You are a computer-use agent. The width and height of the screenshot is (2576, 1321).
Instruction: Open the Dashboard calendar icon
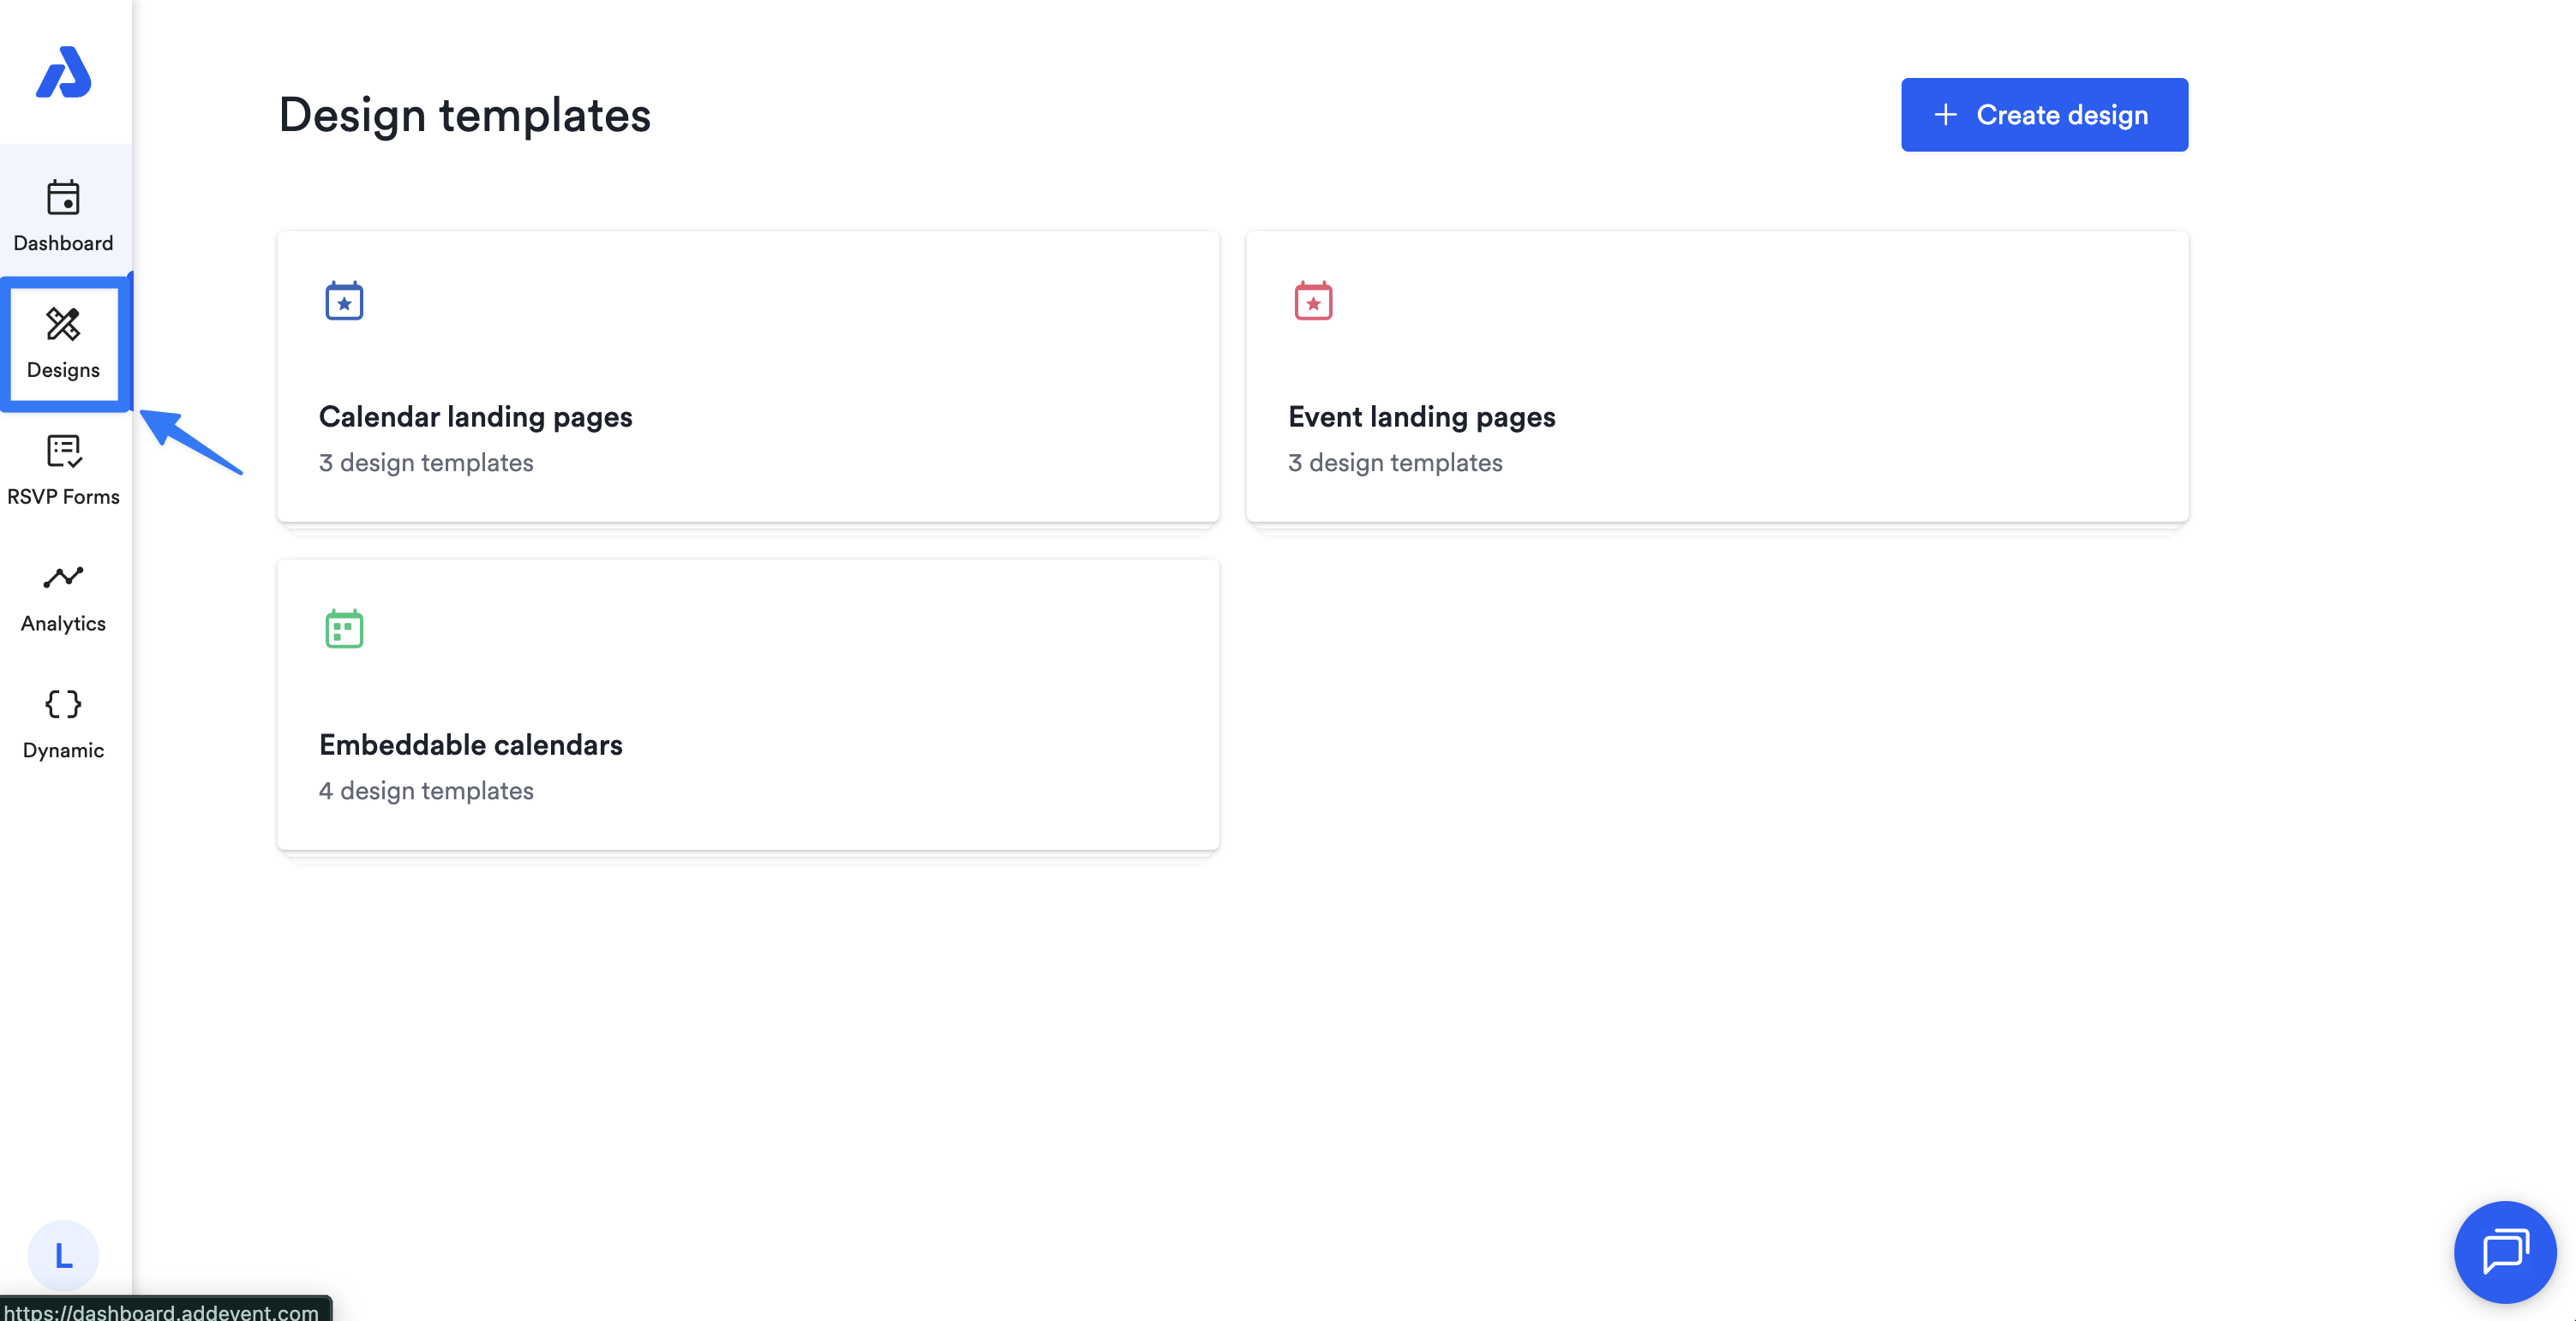[63, 198]
